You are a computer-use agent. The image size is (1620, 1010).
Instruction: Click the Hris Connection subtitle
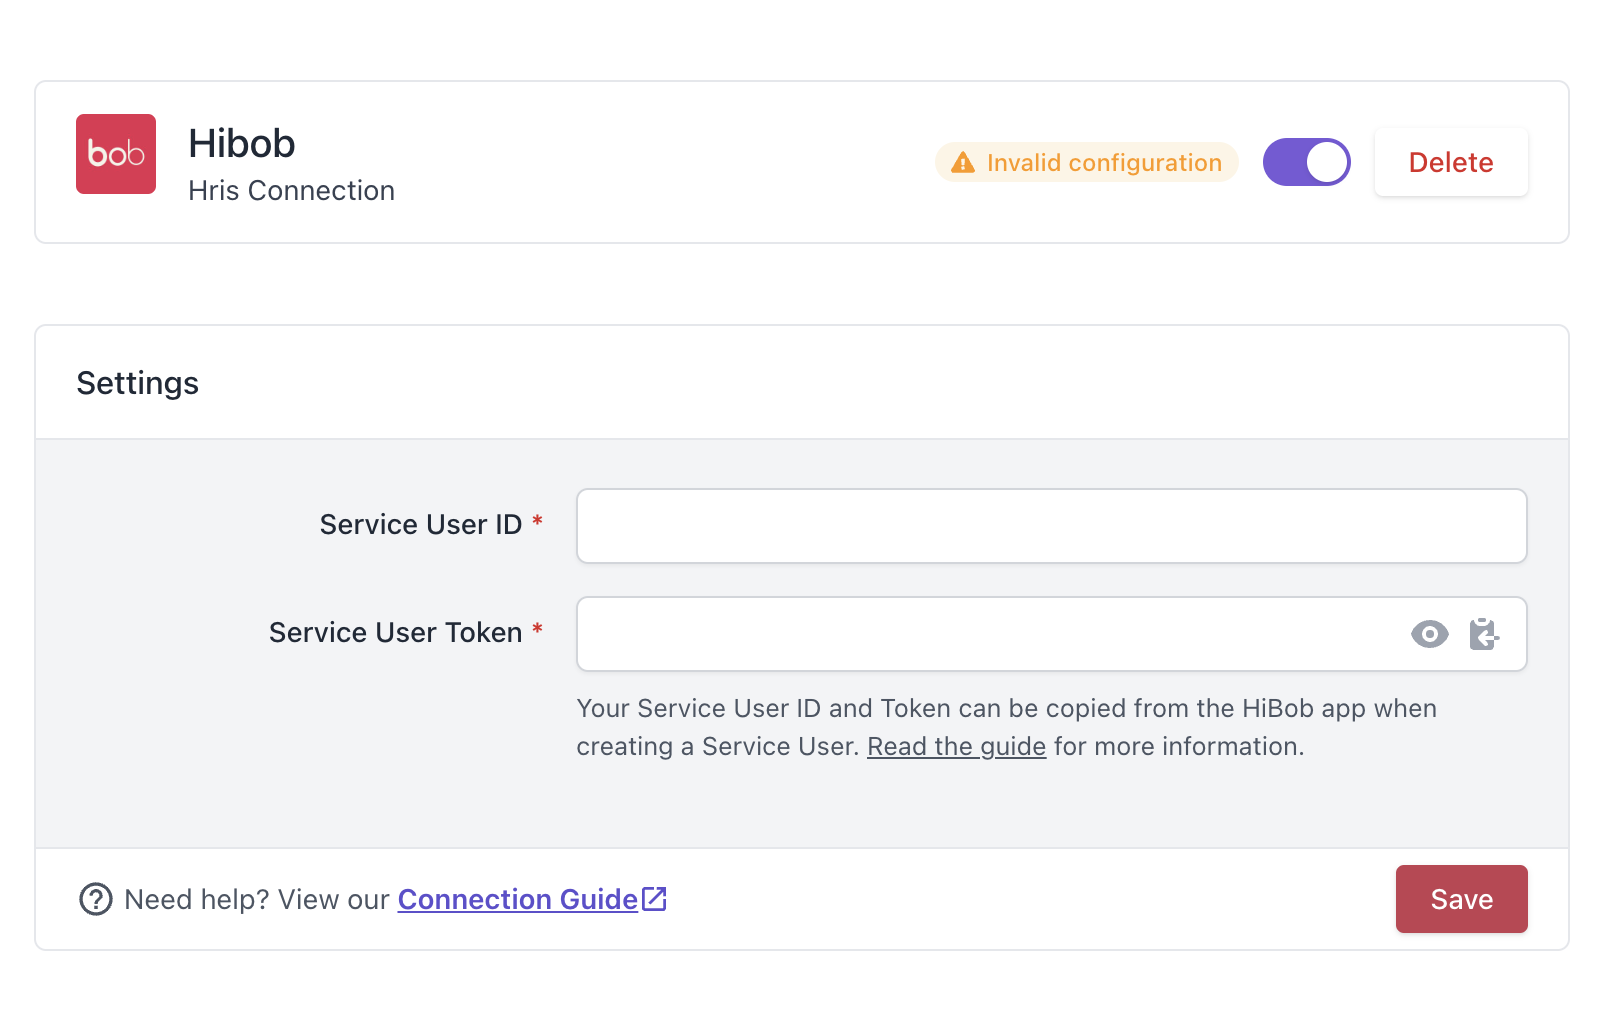pyautogui.click(x=291, y=190)
